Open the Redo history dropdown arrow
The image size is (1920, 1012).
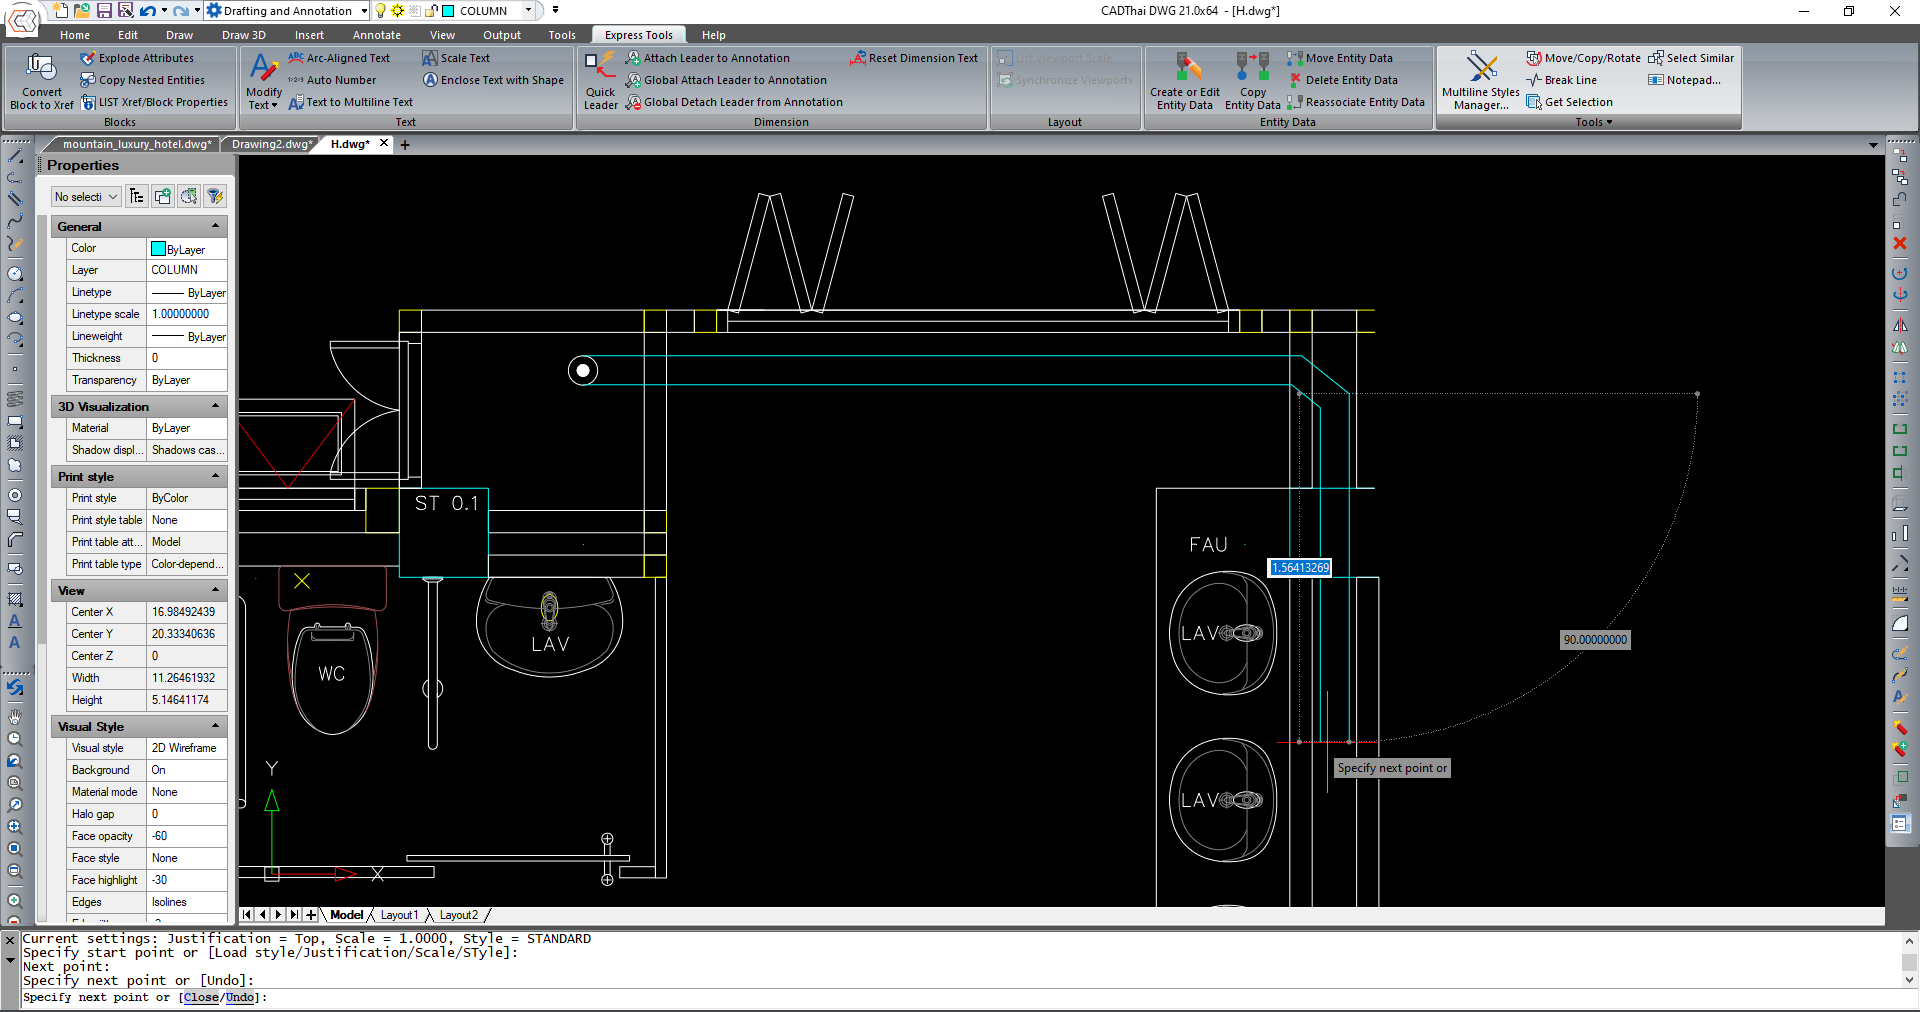pos(197,11)
